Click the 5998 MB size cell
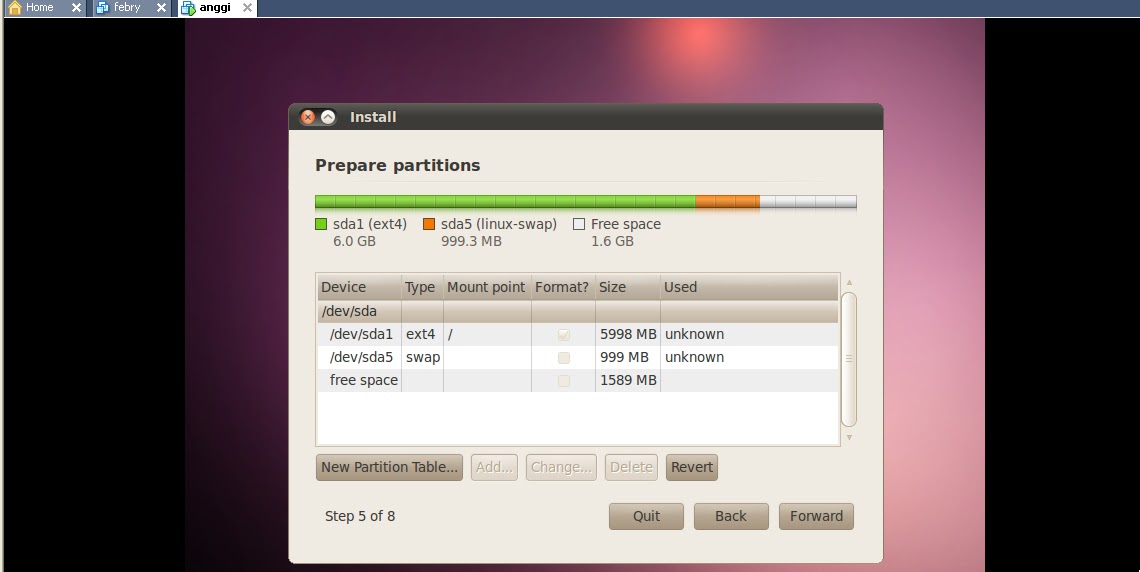1140x572 pixels. coord(628,334)
